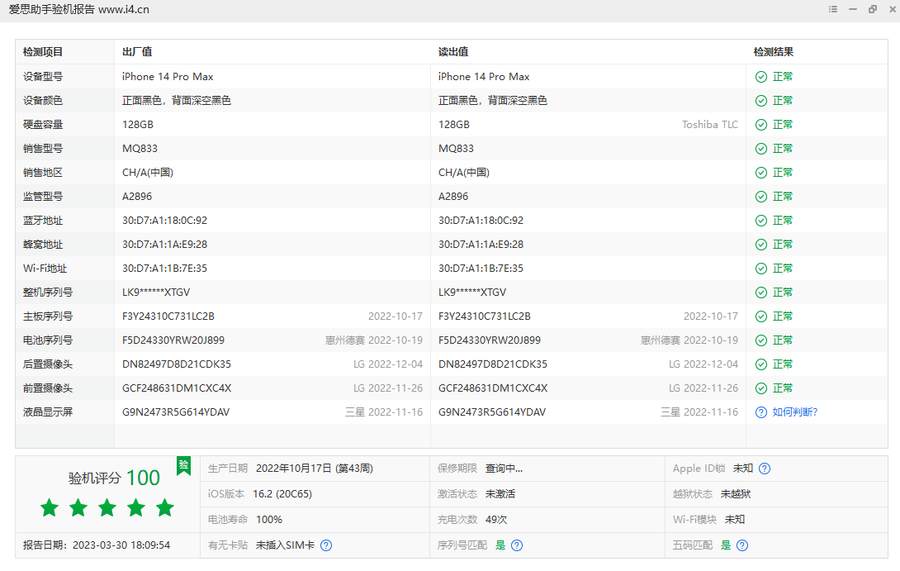Click green check icon for 蜂窝地址 row
The height and width of the screenshot is (571, 900).
761,245
